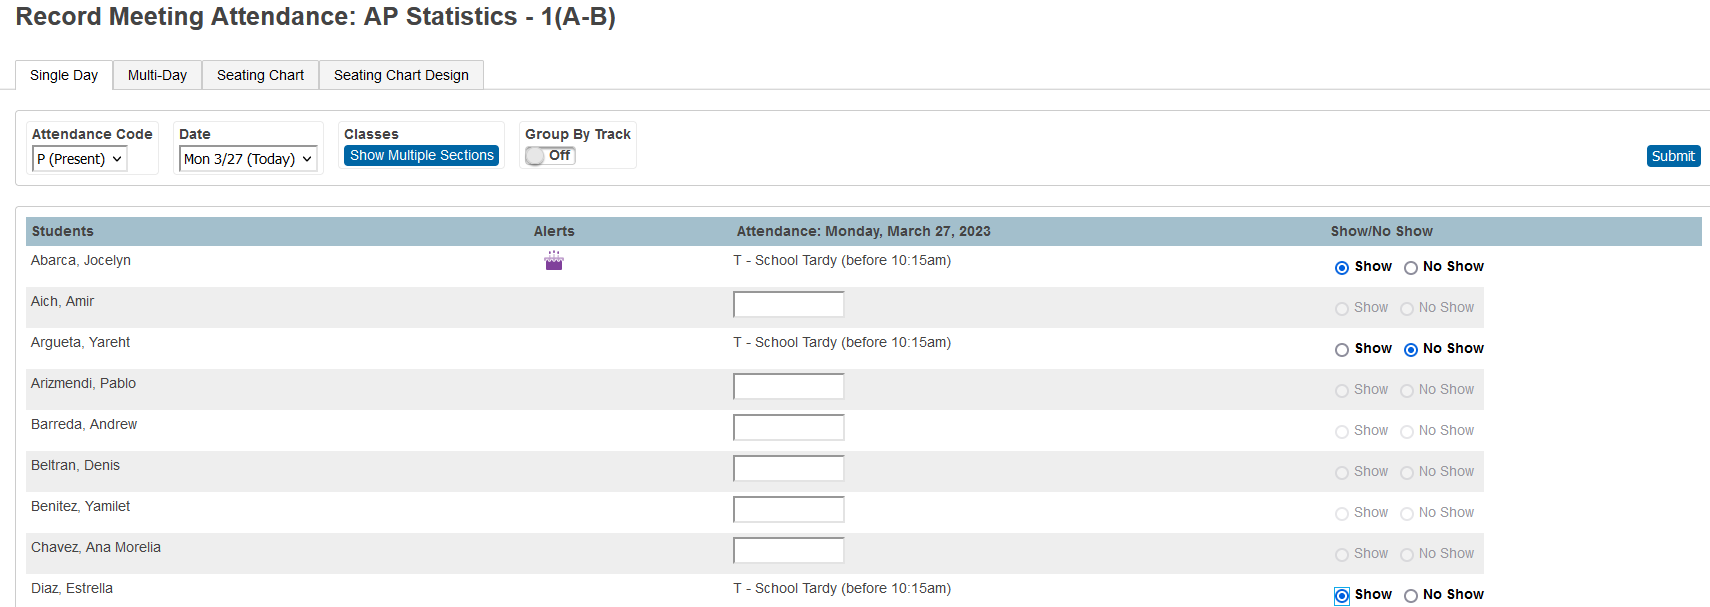The image size is (1710, 607).
Task: Click attendance input for Barreda, Andrew
Action: point(788,426)
